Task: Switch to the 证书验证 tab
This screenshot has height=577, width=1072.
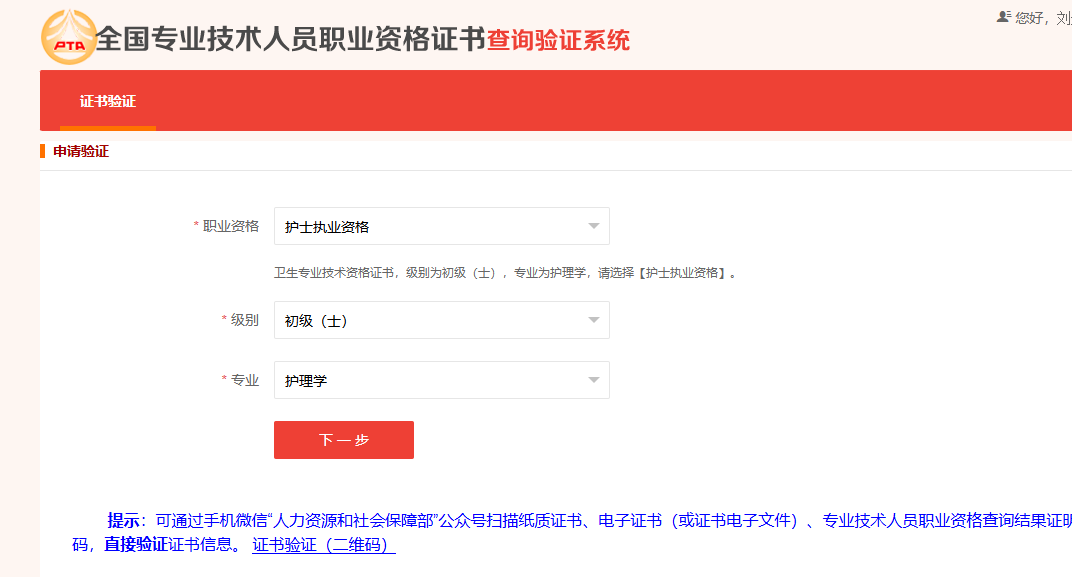Action: point(108,101)
